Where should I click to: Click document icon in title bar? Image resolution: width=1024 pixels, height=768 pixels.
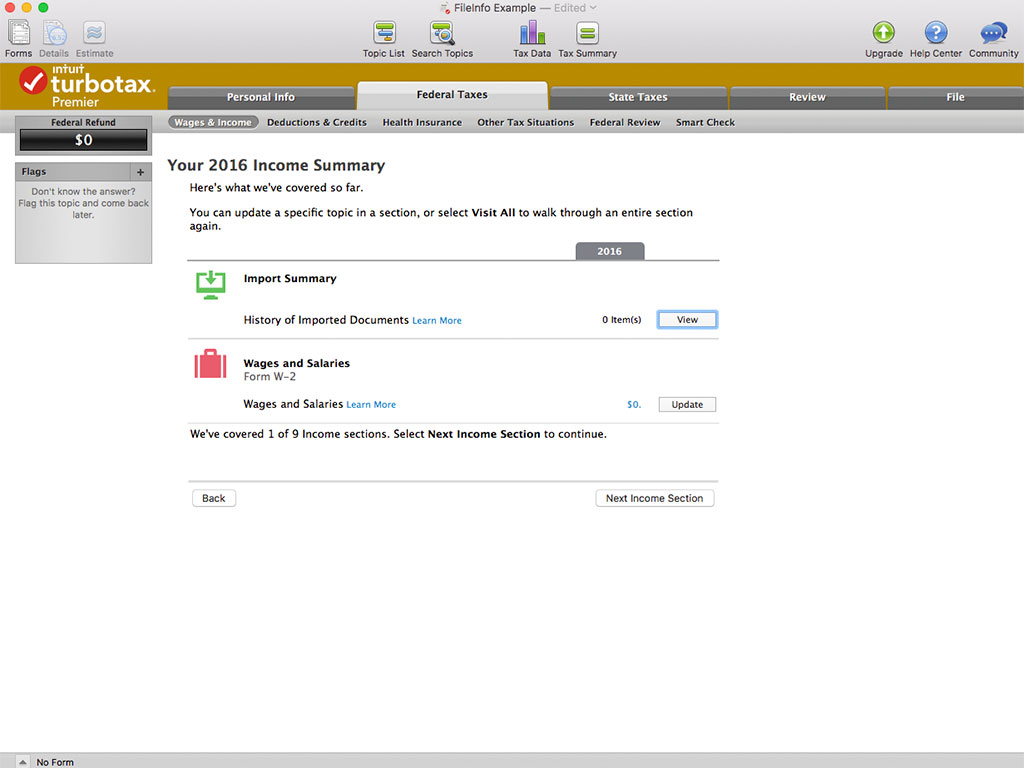445,8
